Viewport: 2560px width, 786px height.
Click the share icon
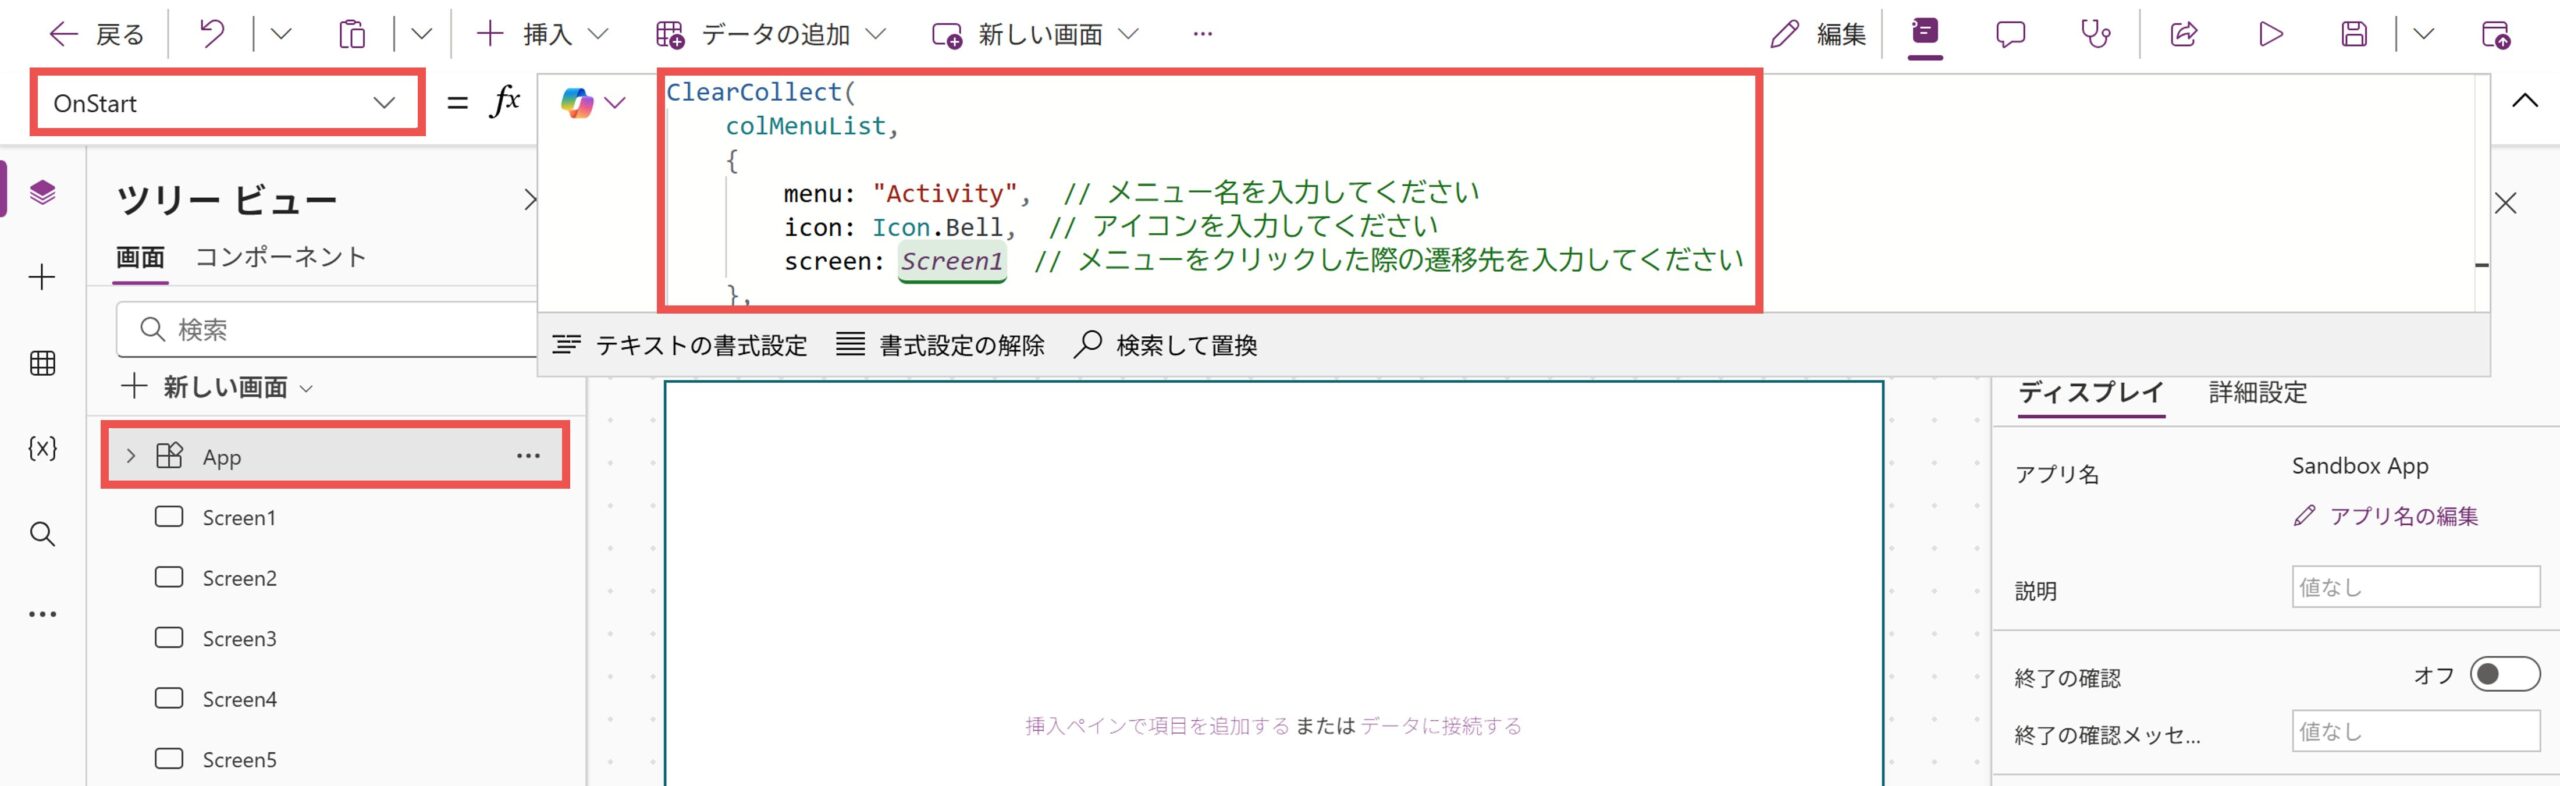pos(2183,35)
